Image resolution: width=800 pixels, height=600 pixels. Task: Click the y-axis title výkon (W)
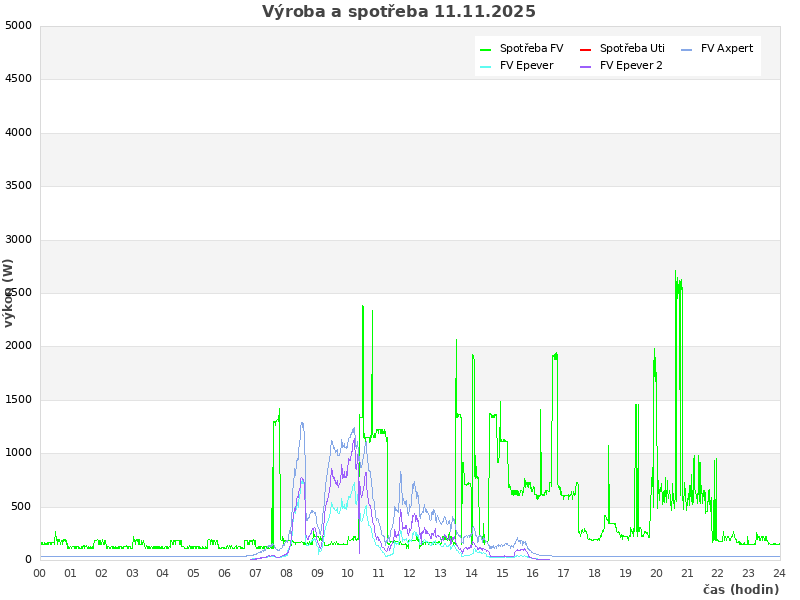coord(9,293)
